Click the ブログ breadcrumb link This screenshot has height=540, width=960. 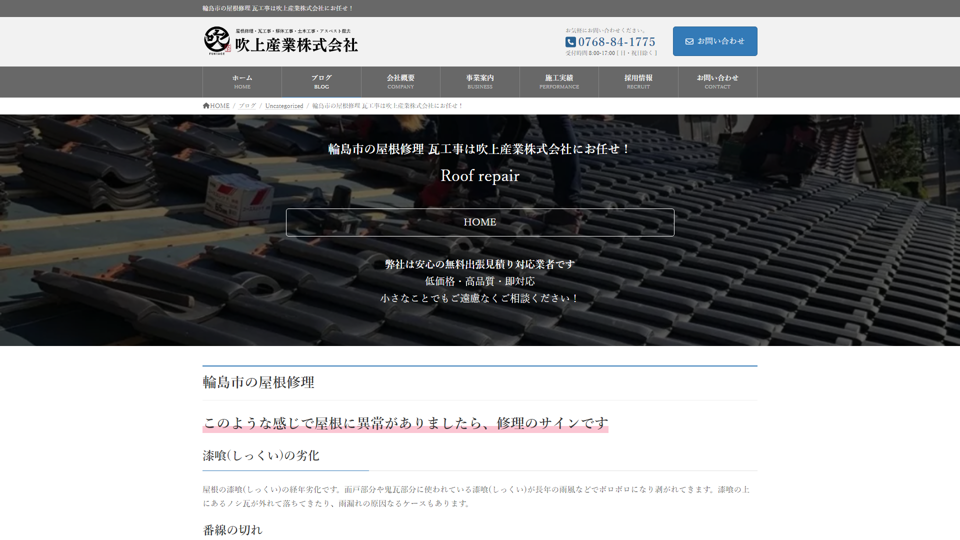coord(247,106)
